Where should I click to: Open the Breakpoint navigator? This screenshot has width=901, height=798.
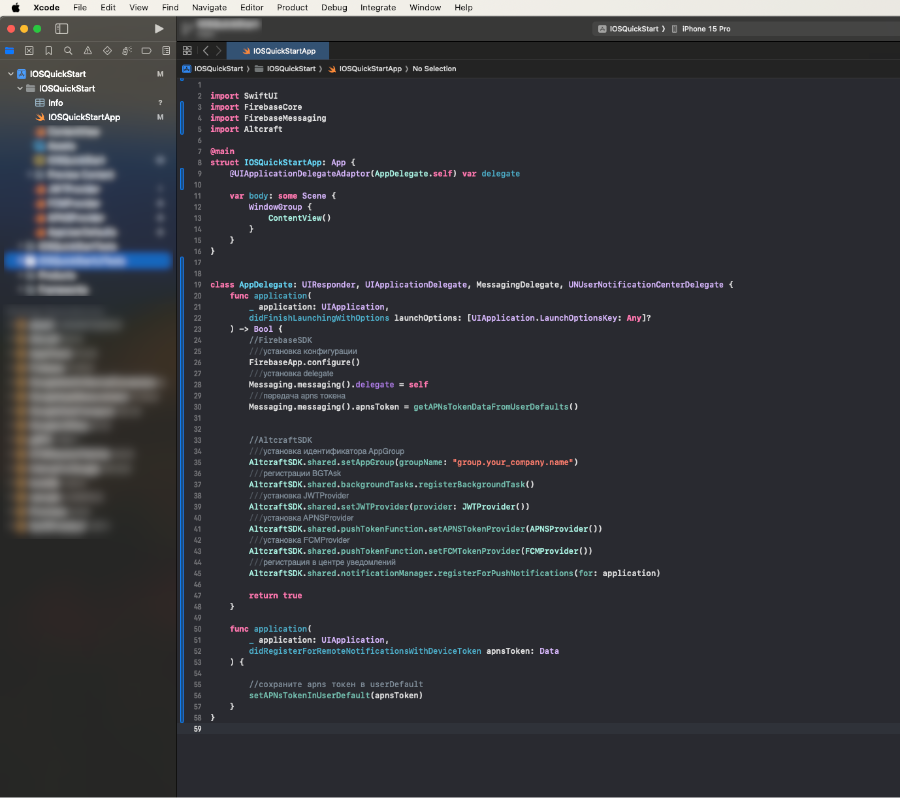146,50
